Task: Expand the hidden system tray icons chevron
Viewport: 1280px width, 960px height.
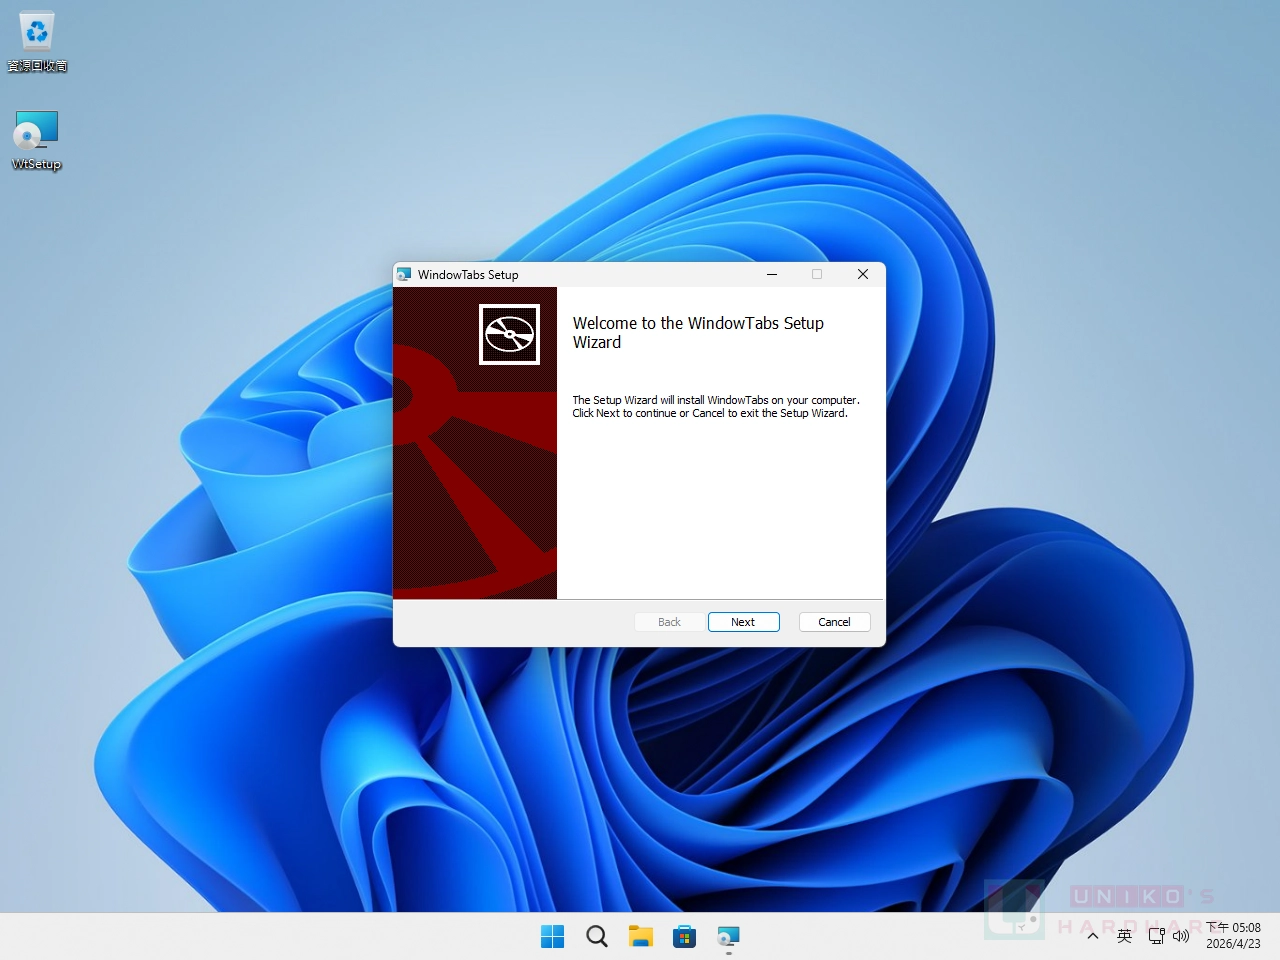Action: (1093, 936)
